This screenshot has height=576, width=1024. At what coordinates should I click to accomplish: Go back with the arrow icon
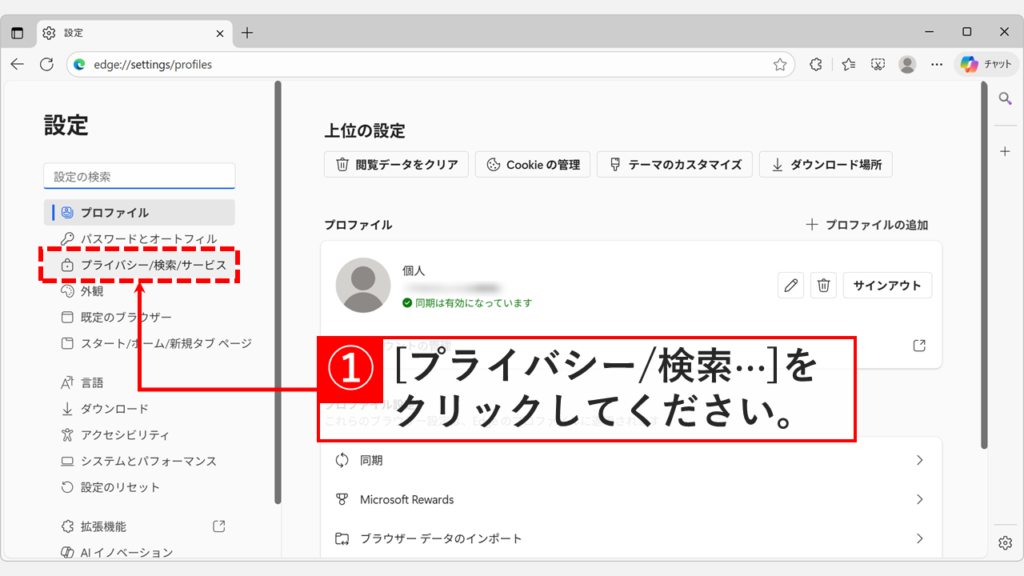[18, 64]
